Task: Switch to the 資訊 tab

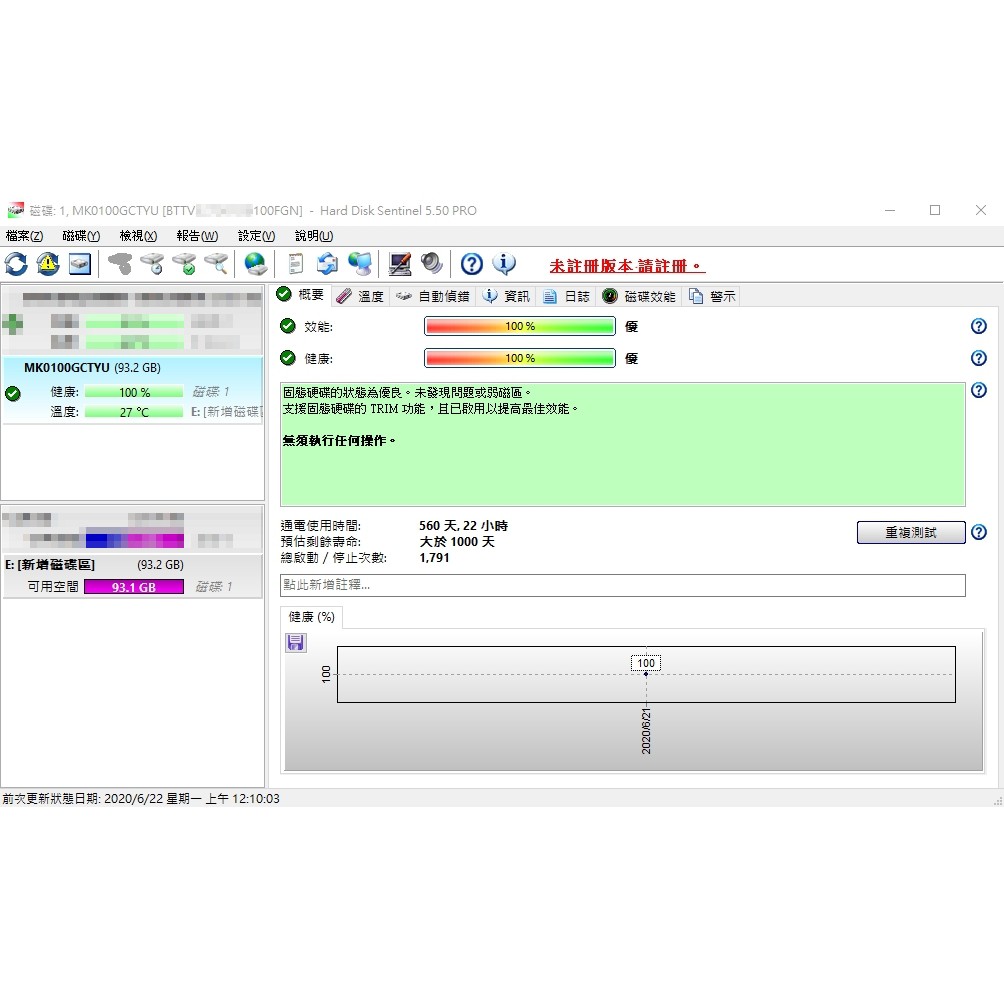Action: tap(506, 296)
